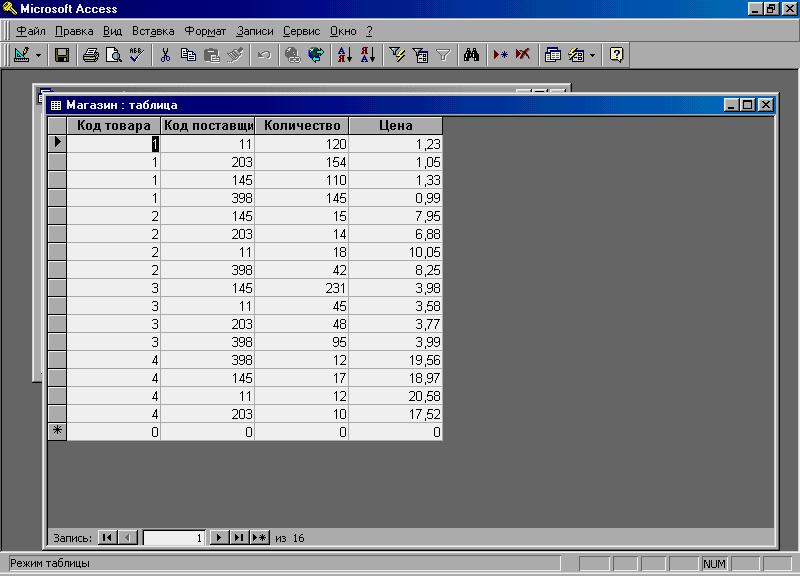Click the price cell 7,95
This screenshot has width=800, height=576.
point(395,216)
